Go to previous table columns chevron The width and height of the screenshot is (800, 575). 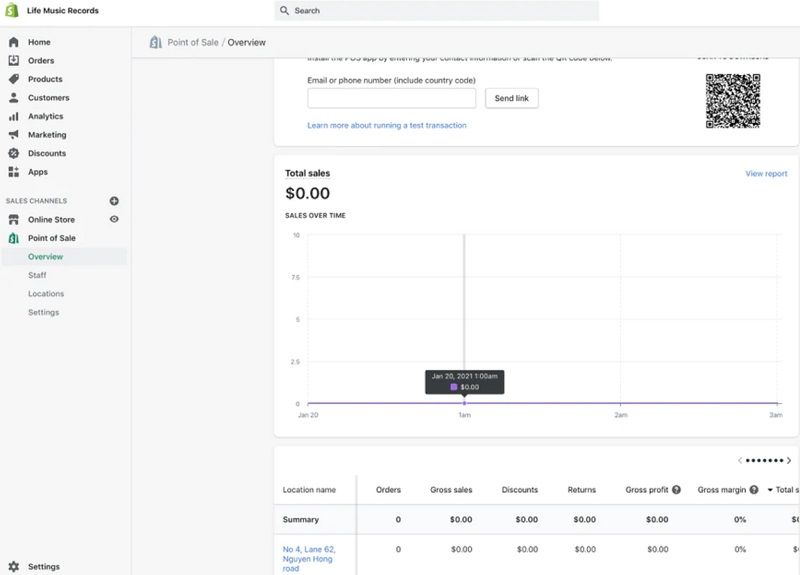coord(740,460)
